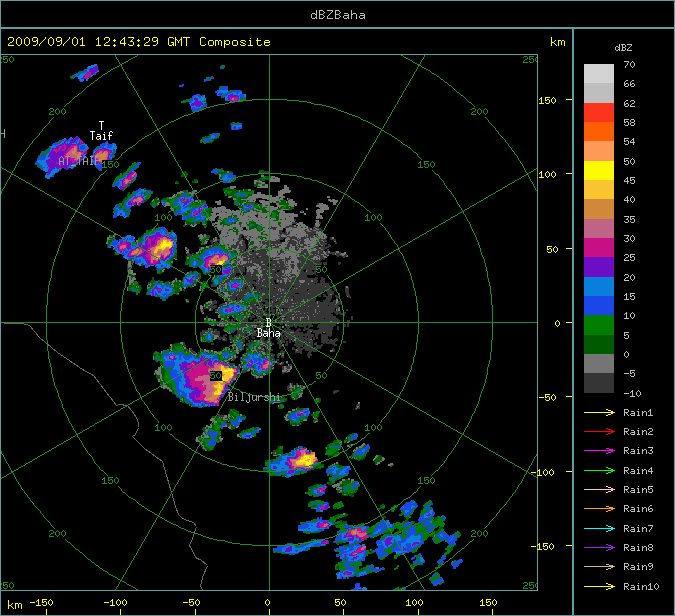Click the 150 tick on the right vertical axis
Screen dimensions: 675x616
(547, 100)
